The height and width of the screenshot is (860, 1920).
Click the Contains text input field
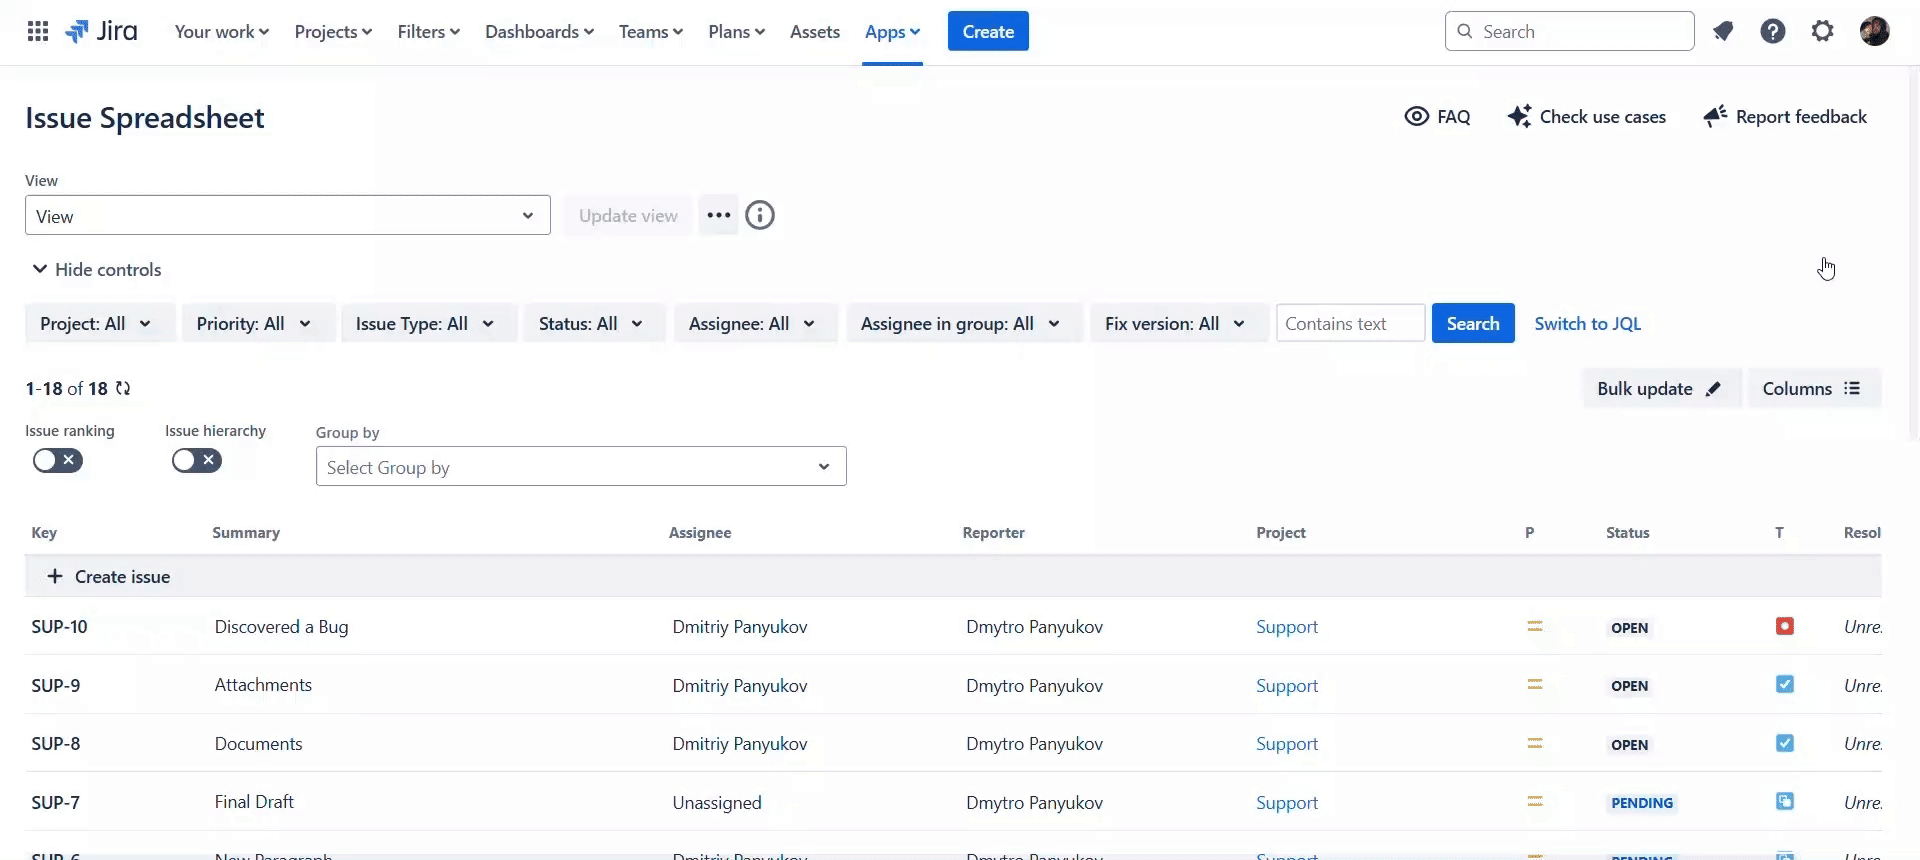1349,324
